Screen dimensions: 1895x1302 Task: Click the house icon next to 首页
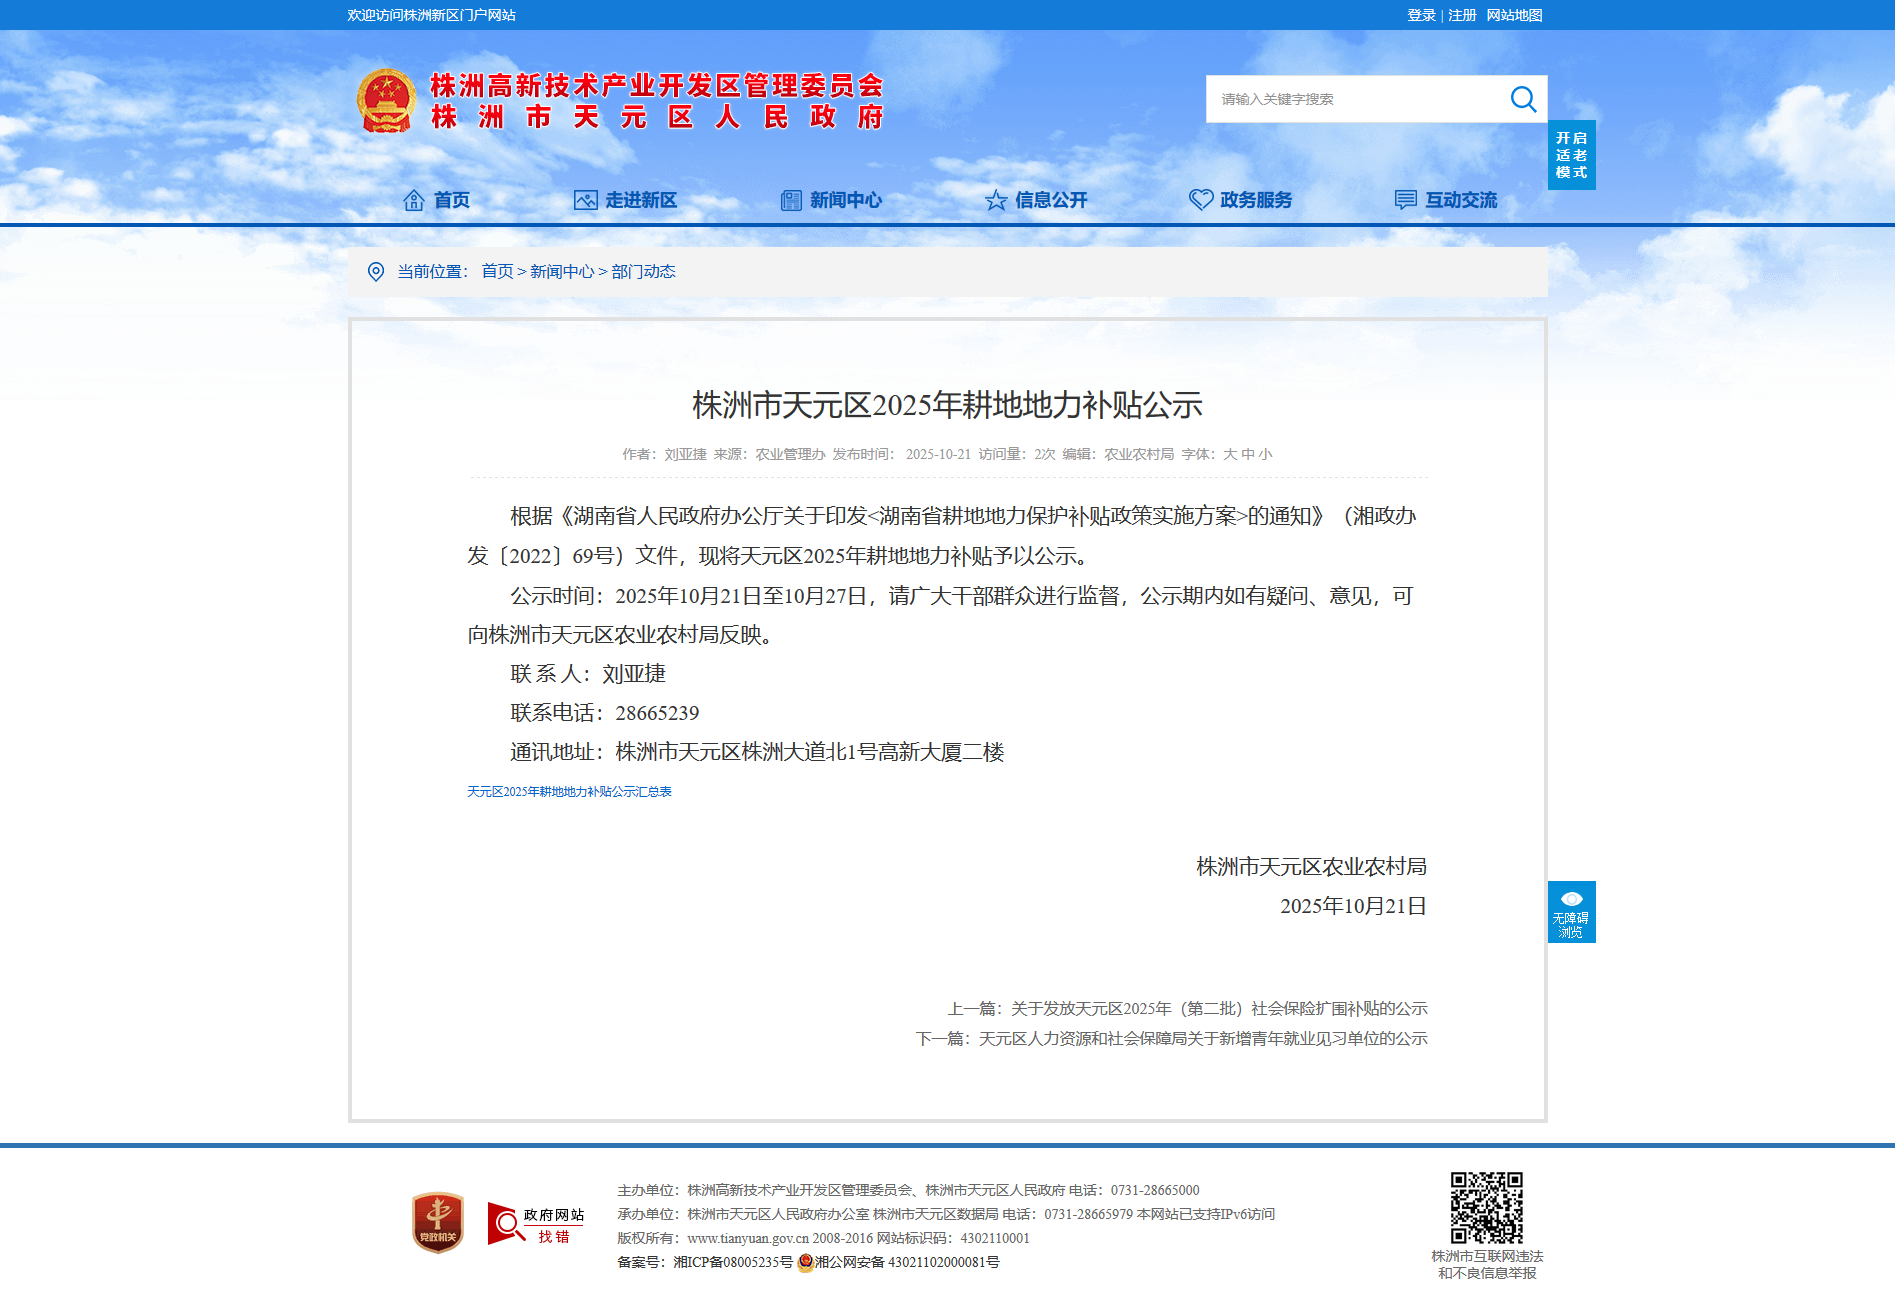pos(413,200)
